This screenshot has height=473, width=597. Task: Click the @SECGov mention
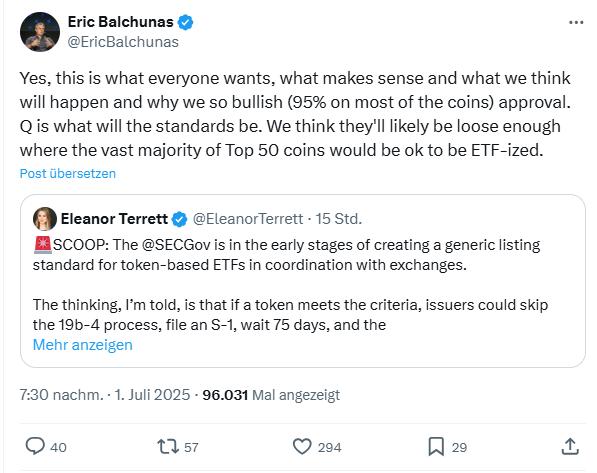[x=176, y=245]
